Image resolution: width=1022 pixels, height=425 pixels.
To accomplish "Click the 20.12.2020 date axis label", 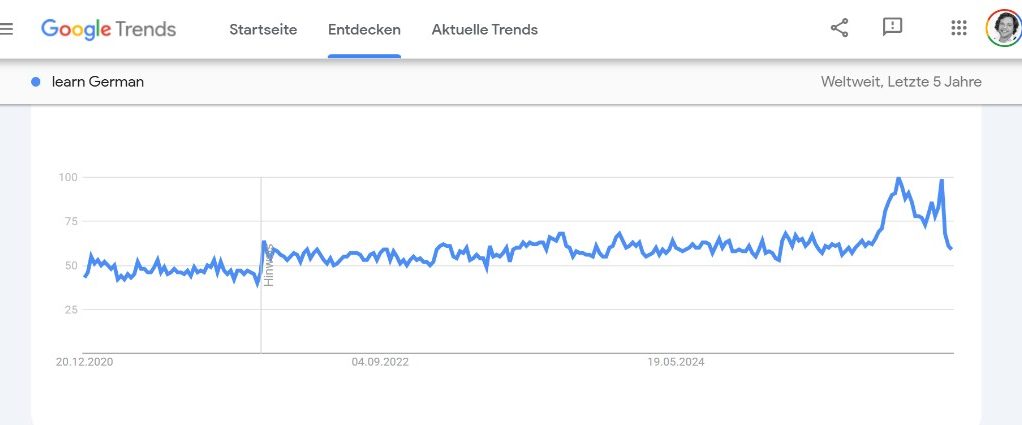I will coord(85,363).
